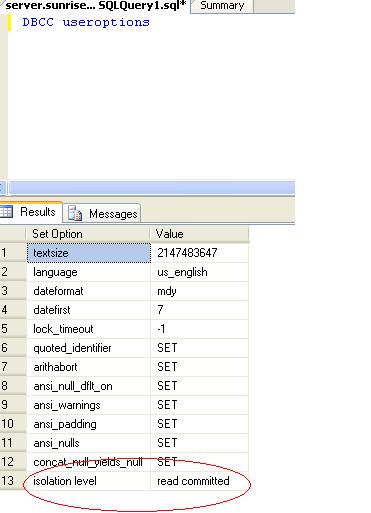Select the -1 value cell

coord(200,329)
